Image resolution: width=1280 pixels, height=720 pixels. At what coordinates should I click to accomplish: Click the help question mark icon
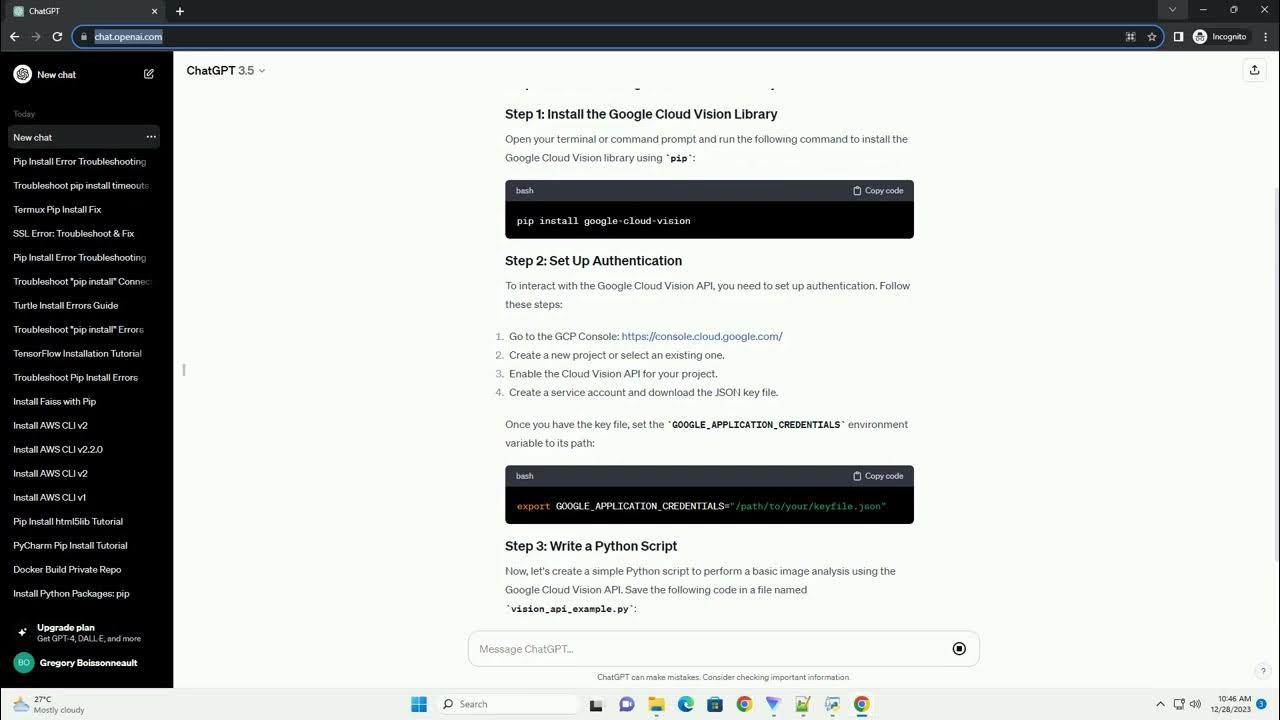1263,672
